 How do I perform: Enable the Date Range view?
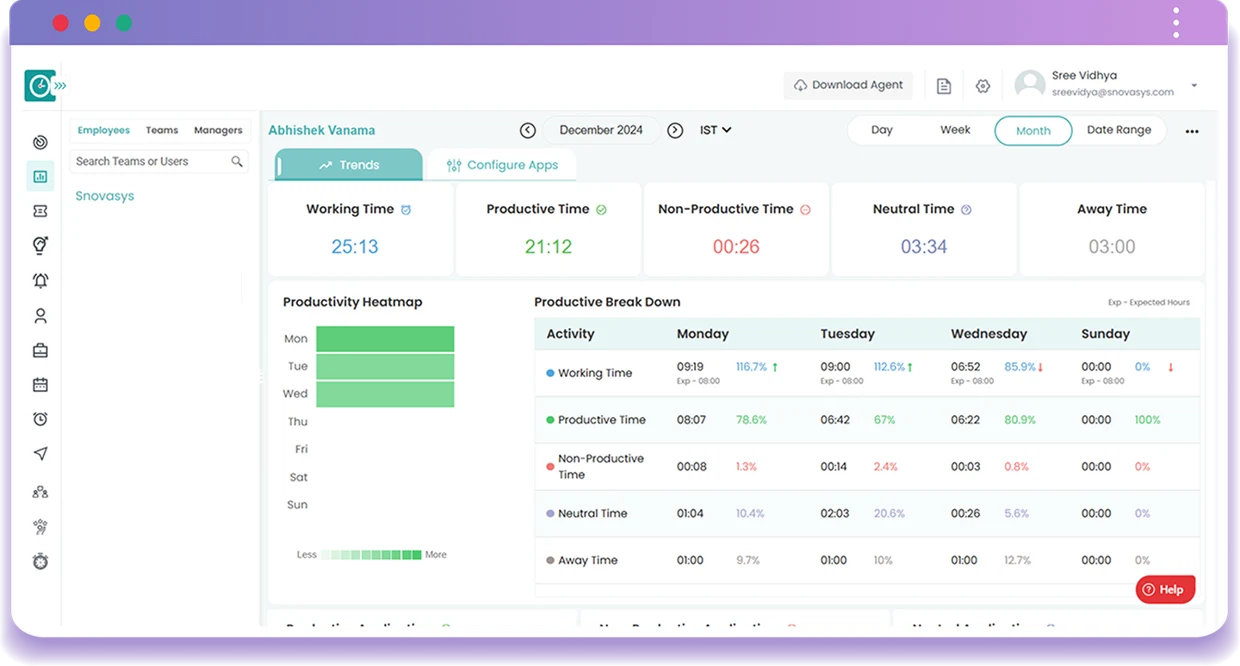tap(1119, 129)
